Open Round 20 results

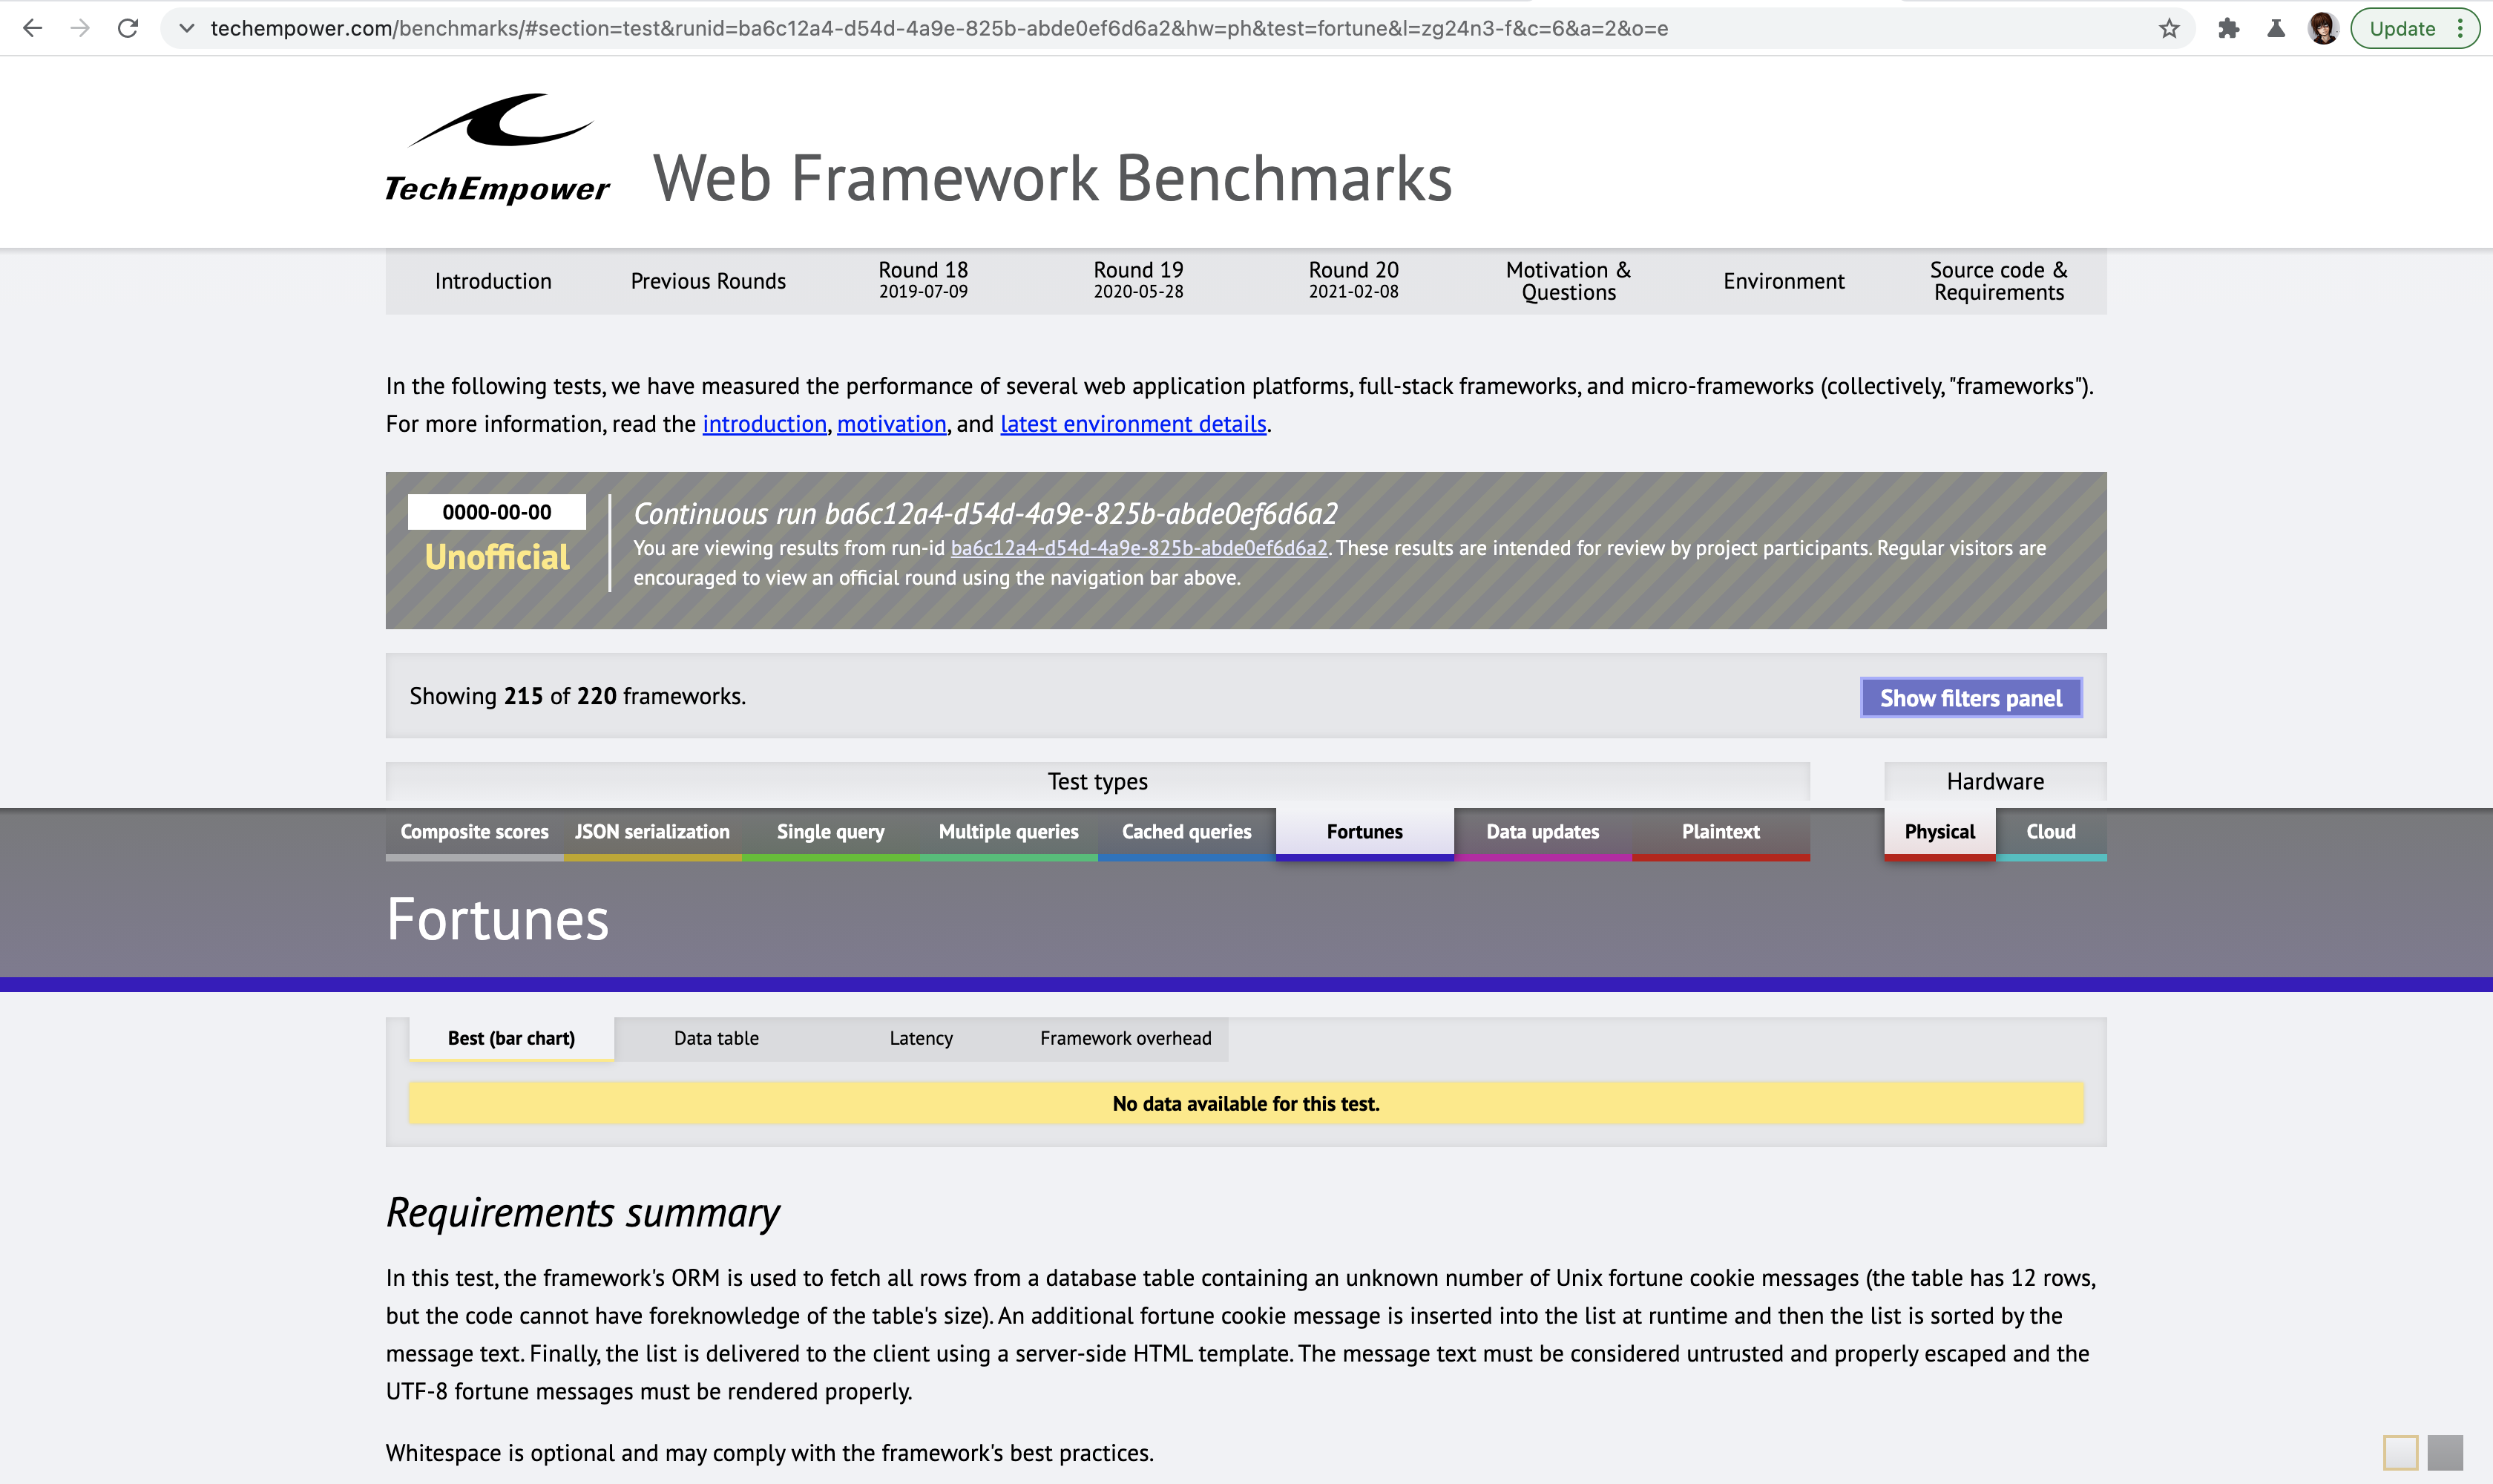point(1353,281)
